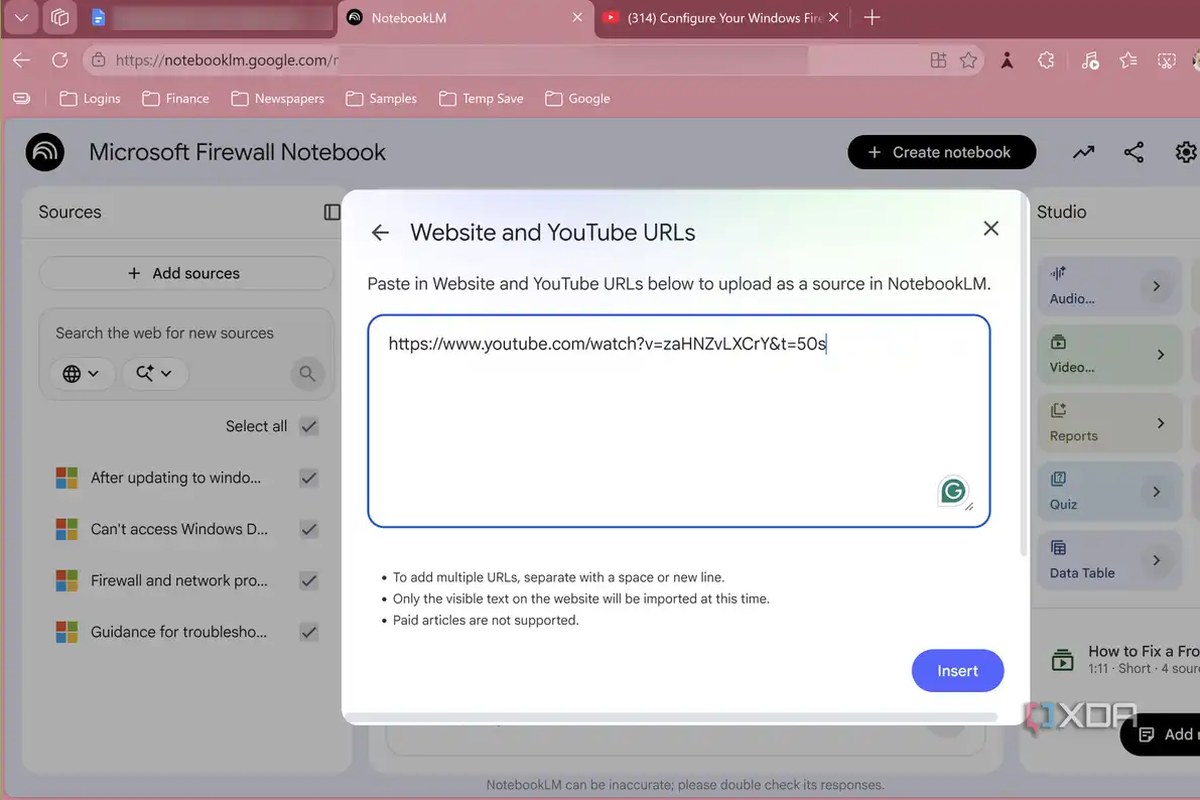This screenshot has width=1200, height=800.
Task: Click the Audio overview icon
Action: pos(1058,273)
